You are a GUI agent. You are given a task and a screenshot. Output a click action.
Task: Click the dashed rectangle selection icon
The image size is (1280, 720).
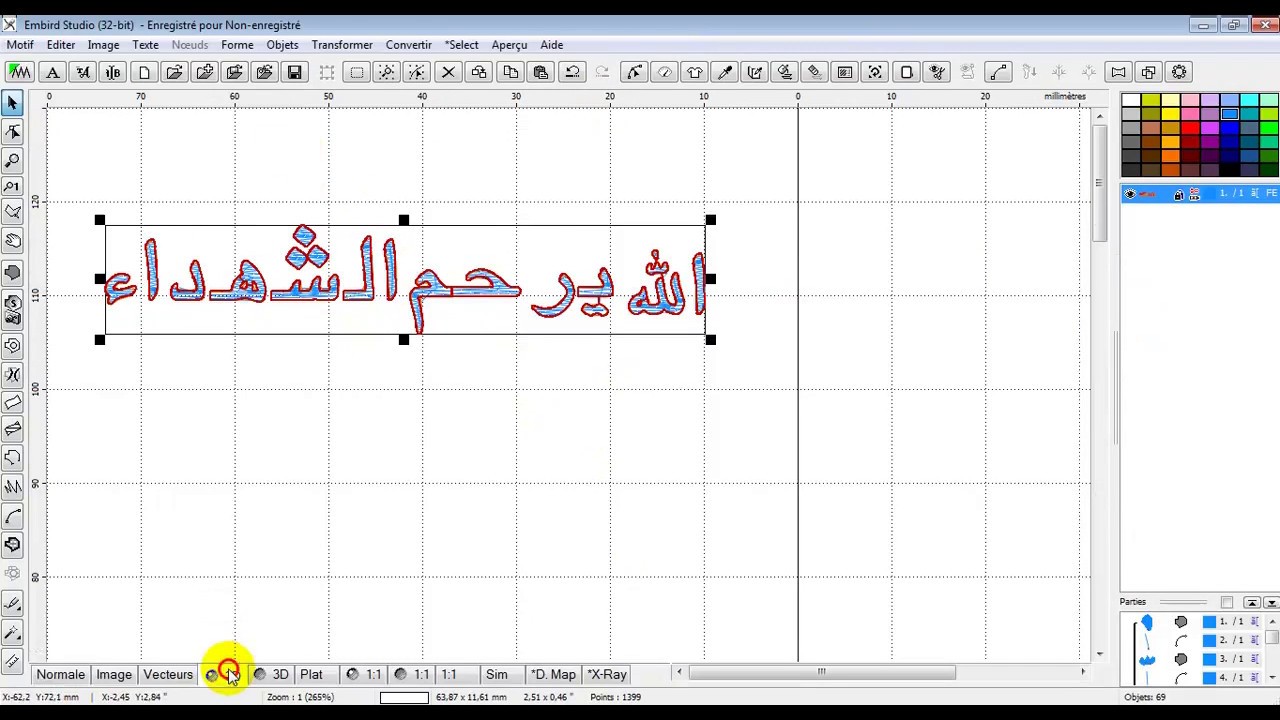click(356, 72)
